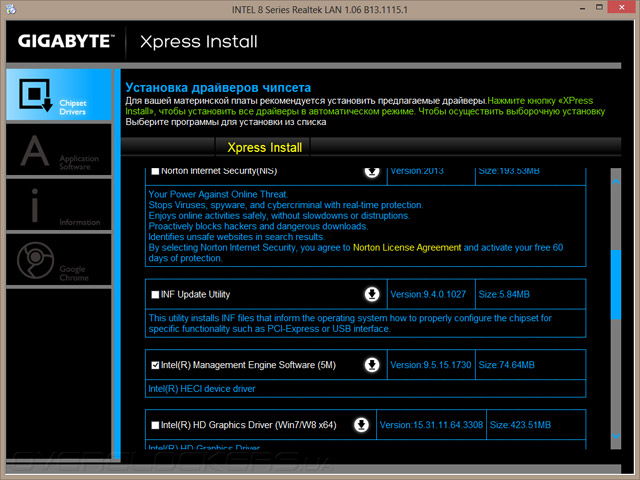
Task: Click download icon for HD Graphics Driver
Action: point(361,425)
